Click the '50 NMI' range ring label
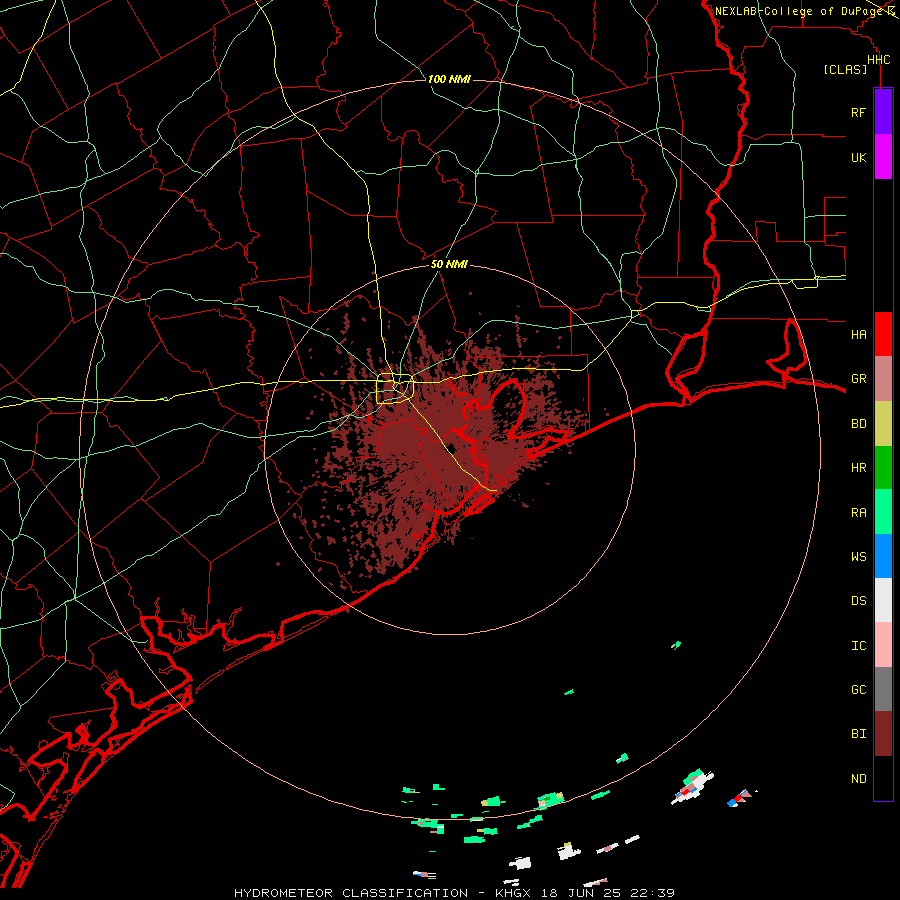Image resolution: width=900 pixels, height=900 pixels. coord(449,264)
